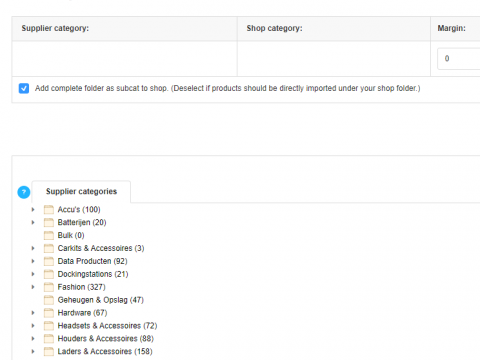
Task: Click the Data Producten folder icon
Action: 49,261
